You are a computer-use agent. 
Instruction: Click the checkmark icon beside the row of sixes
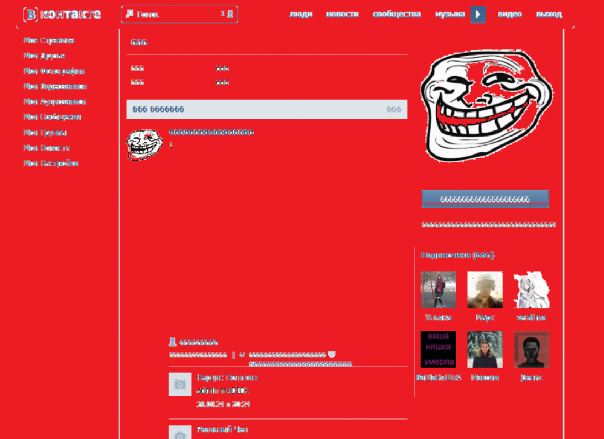tap(242, 355)
